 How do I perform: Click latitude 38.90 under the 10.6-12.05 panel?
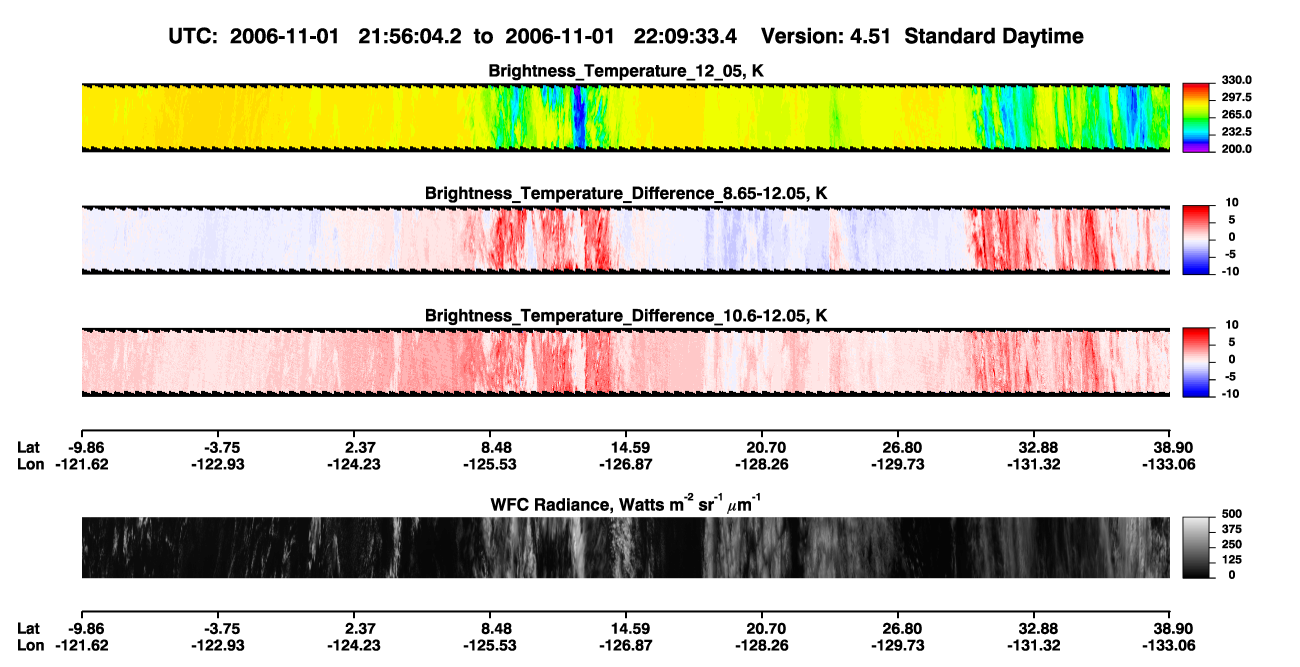pos(1174,448)
